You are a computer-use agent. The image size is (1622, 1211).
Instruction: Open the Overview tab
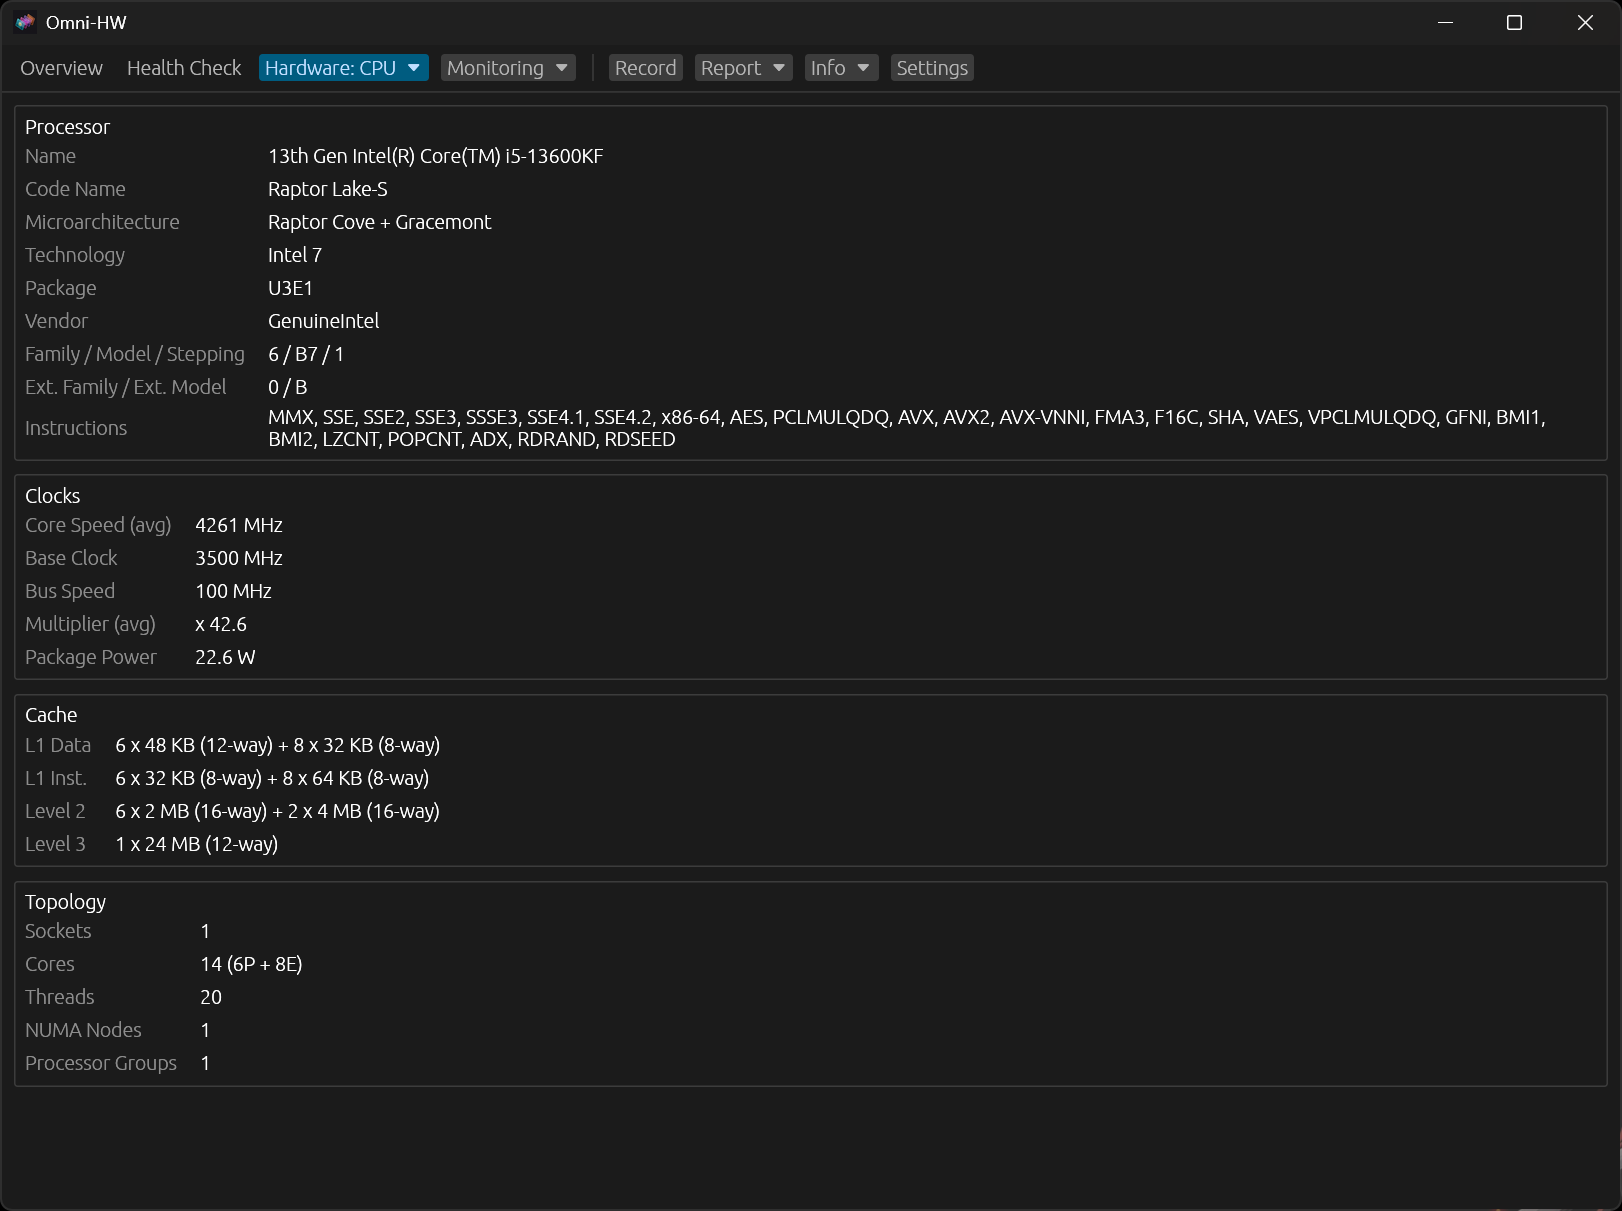point(61,68)
